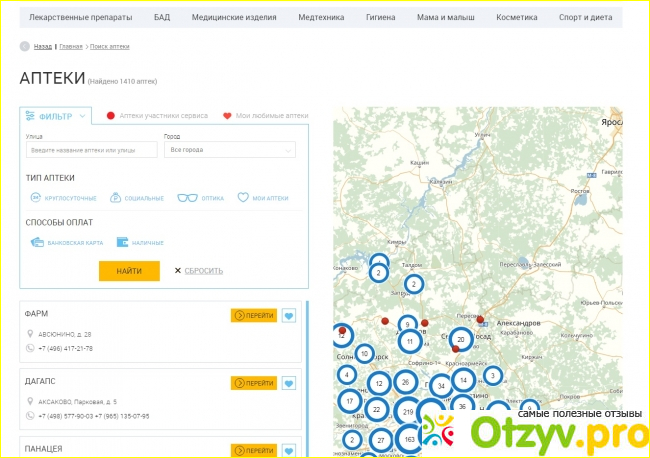650x458 pixels.
Task: Collapse the ФИЛЬТР panel chevron
Action: (x=82, y=116)
